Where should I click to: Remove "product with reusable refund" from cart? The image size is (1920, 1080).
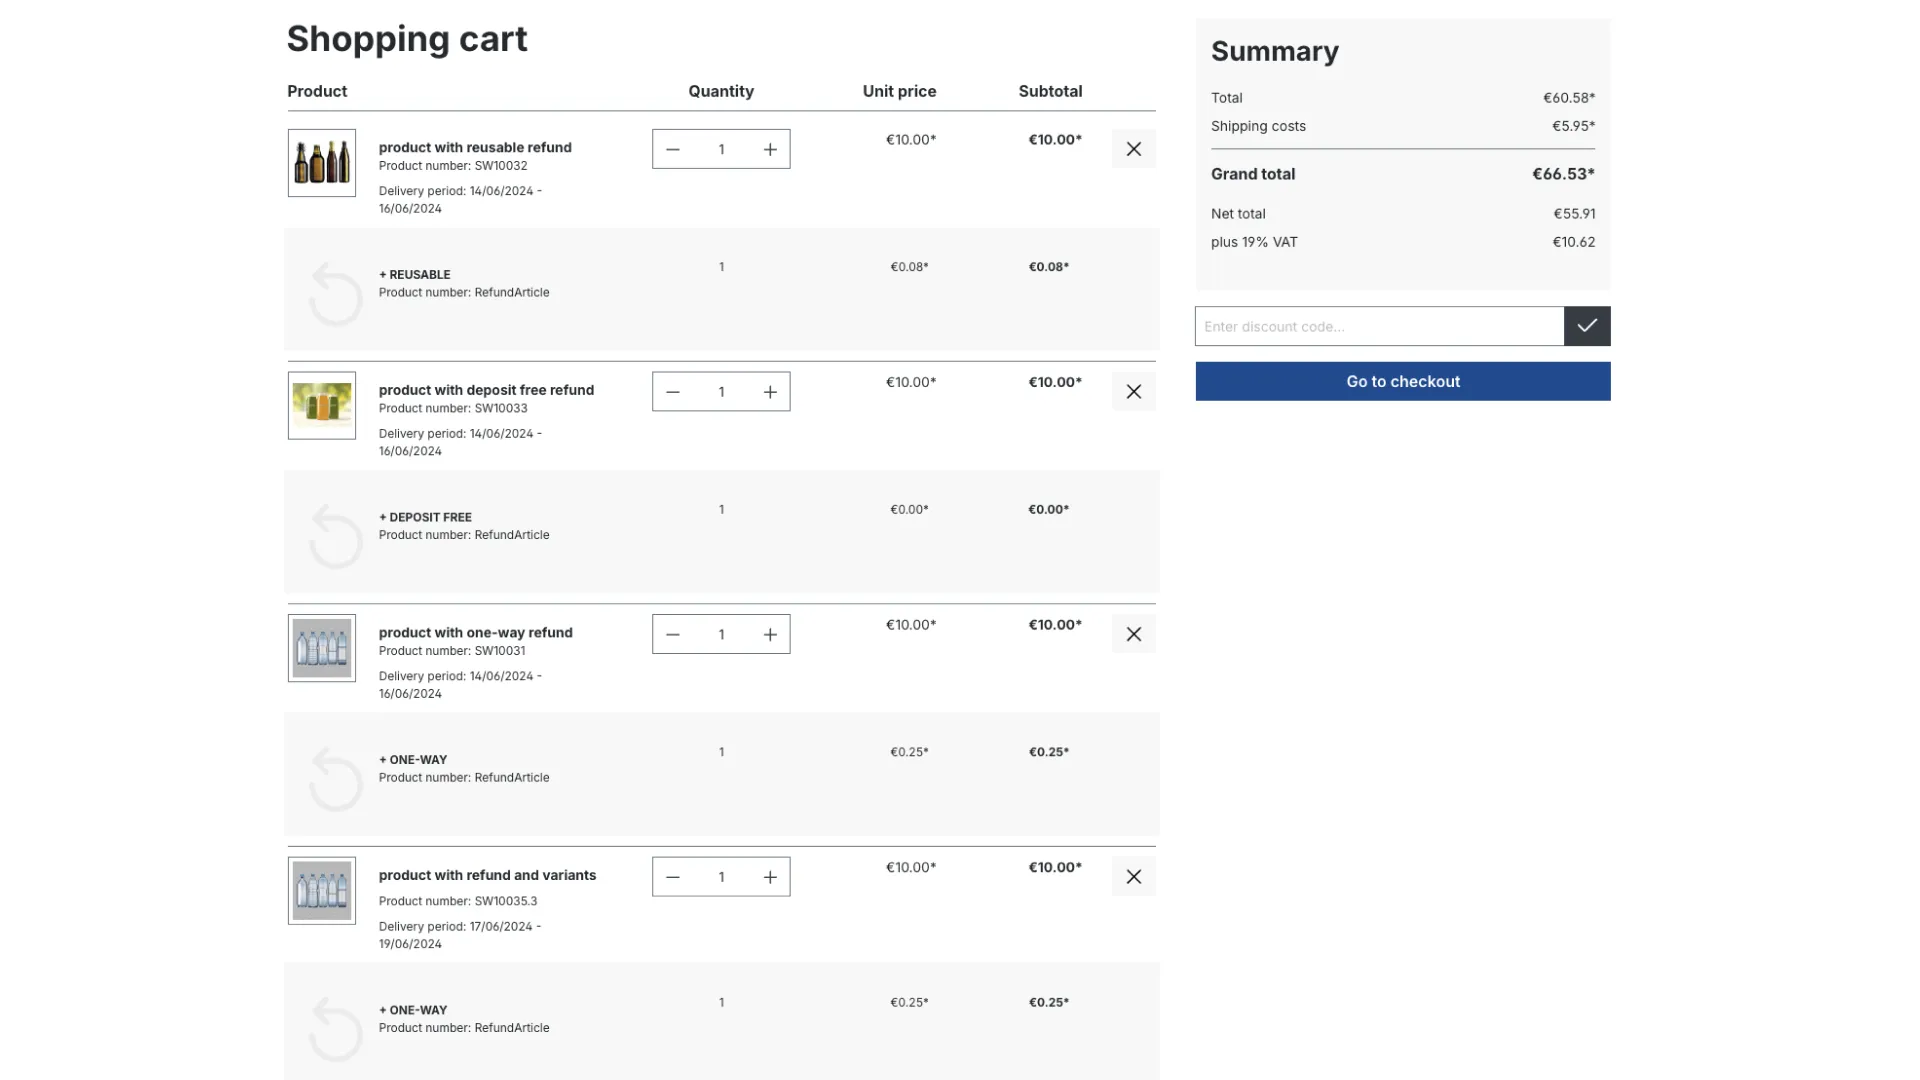1133,148
